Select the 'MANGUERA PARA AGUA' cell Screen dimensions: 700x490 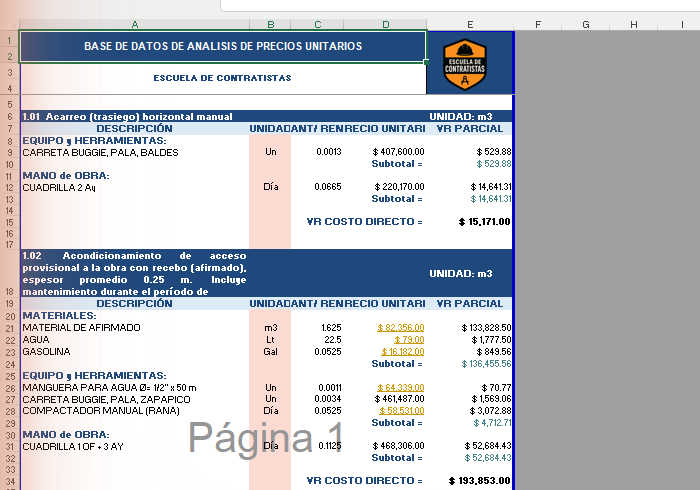134,387
